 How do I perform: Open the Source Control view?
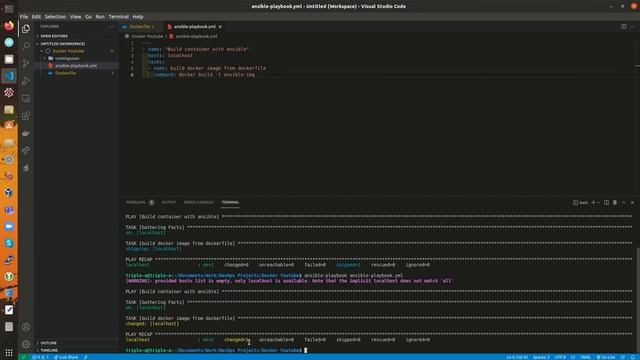point(26,63)
